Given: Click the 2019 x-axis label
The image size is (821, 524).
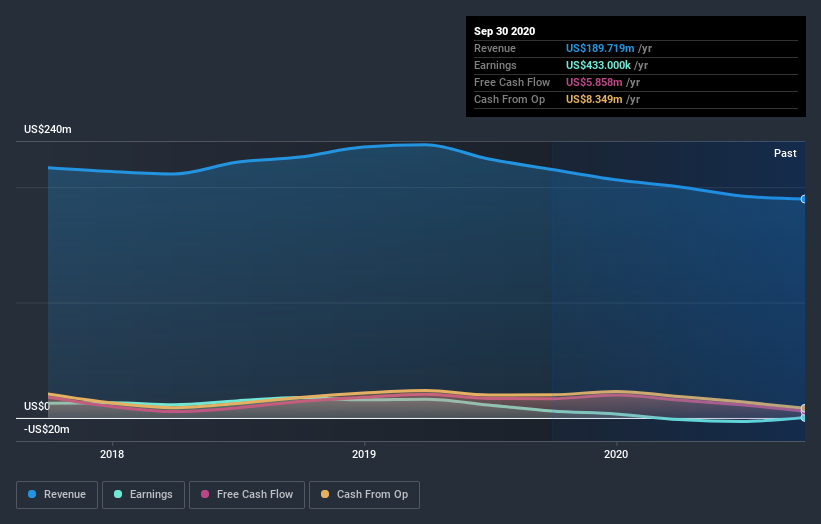Looking at the screenshot, I should pos(364,454).
